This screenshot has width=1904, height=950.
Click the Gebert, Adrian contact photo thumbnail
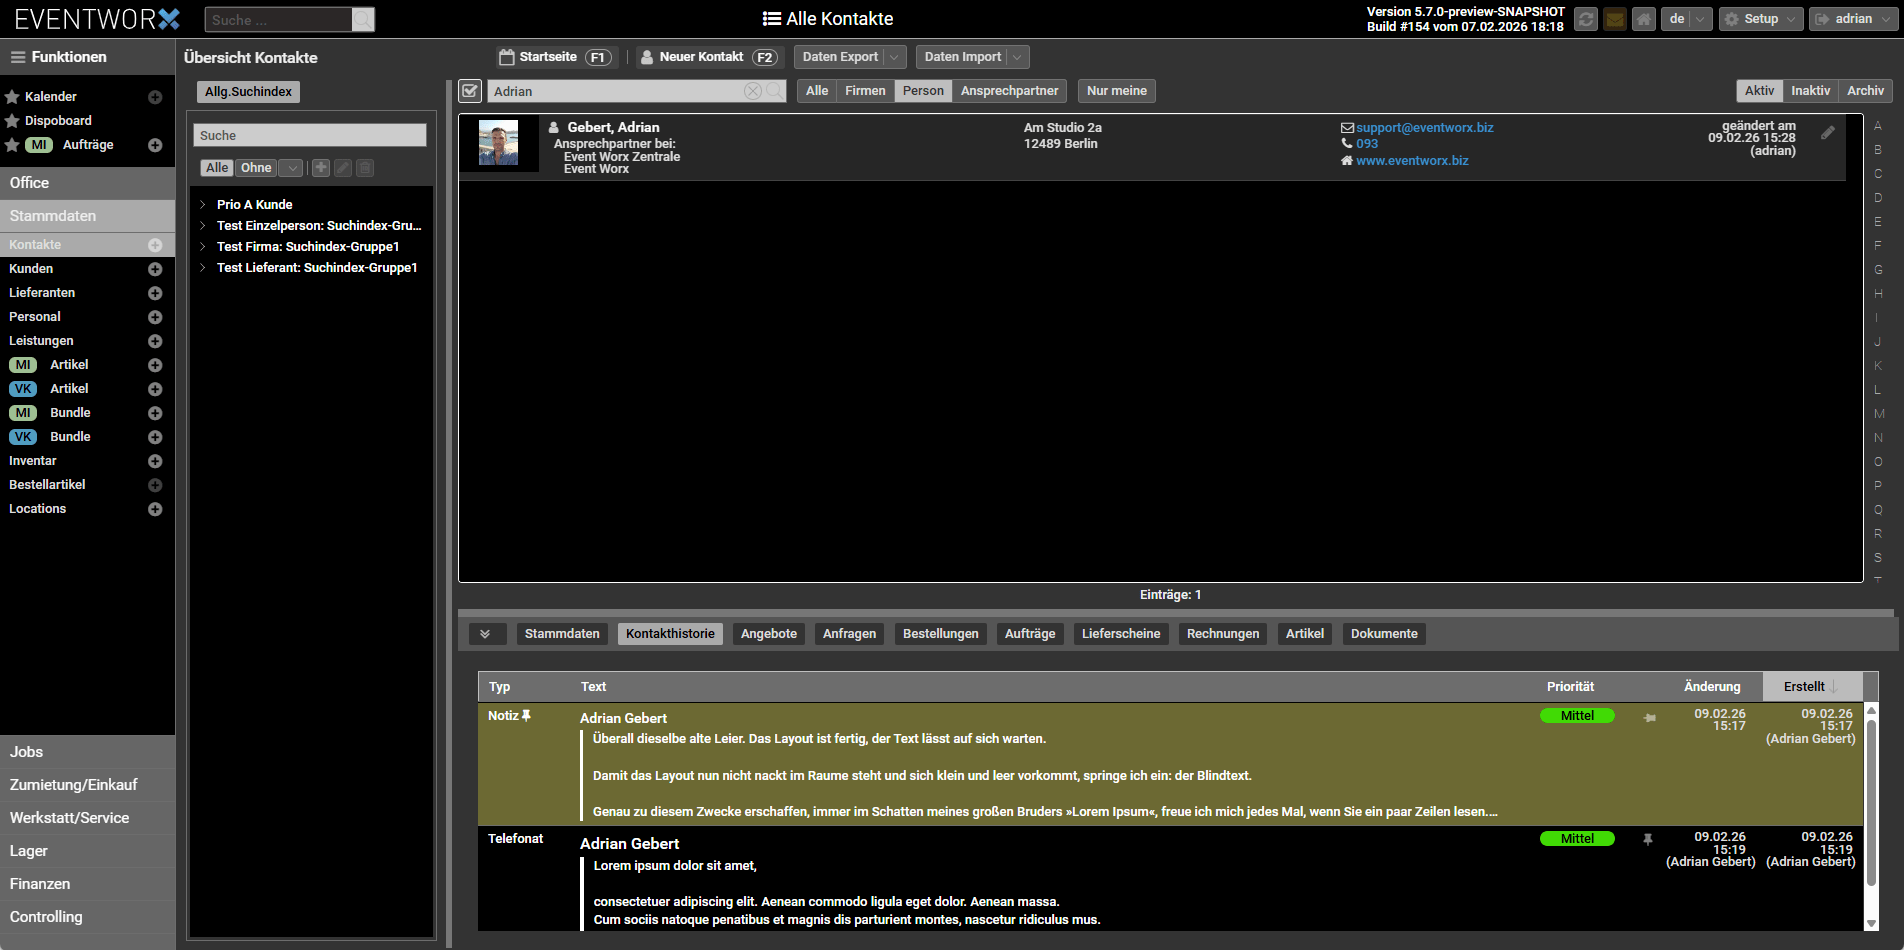pyautogui.click(x=498, y=143)
